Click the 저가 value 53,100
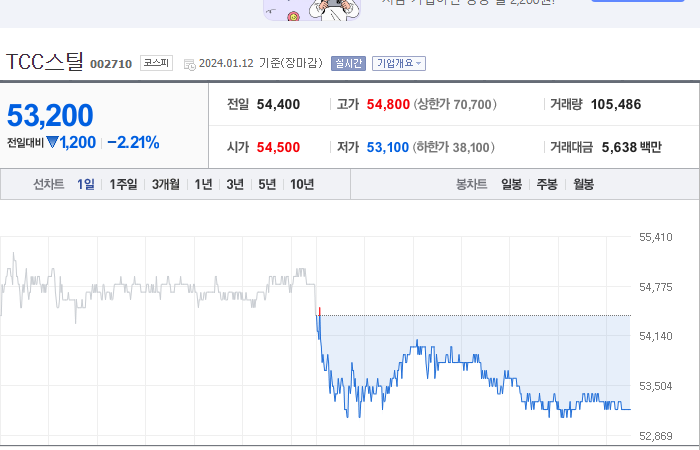 pos(388,147)
